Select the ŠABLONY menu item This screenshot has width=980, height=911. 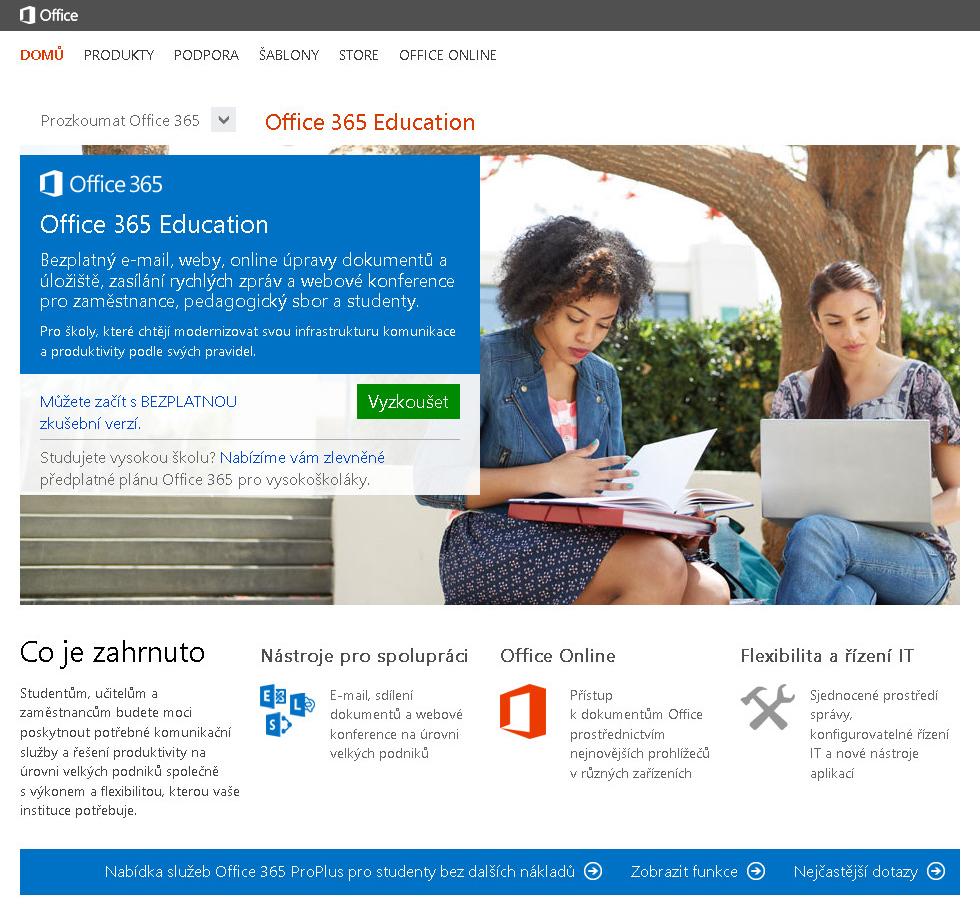[x=289, y=55]
